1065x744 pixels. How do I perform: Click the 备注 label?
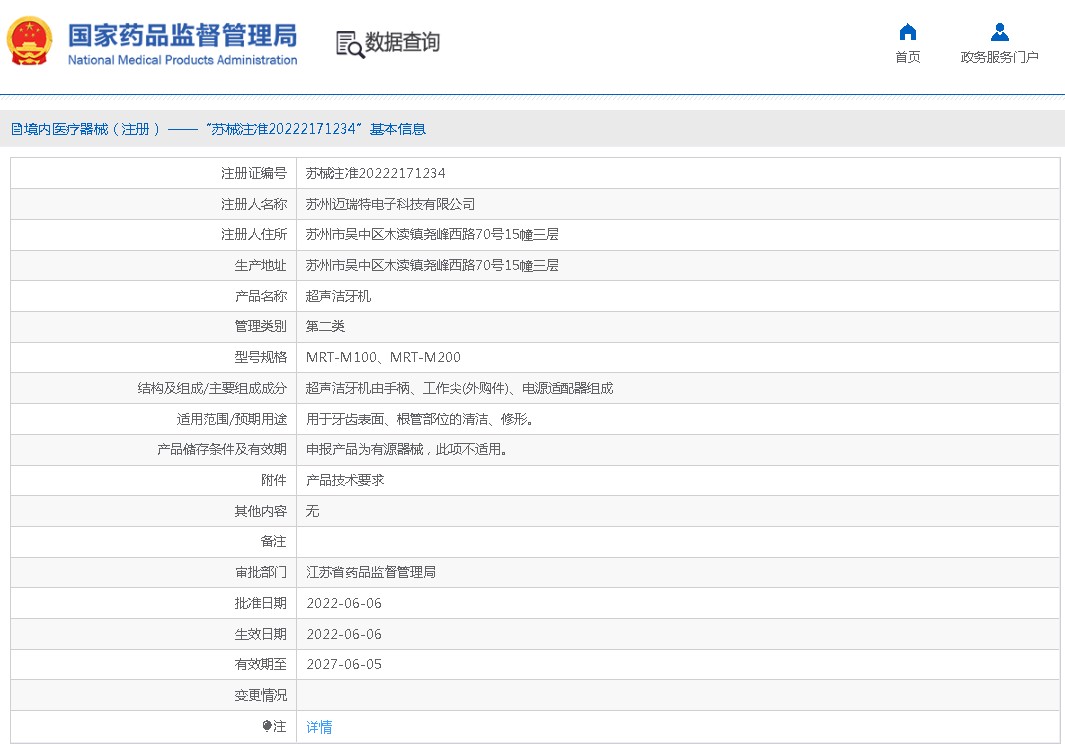pyautogui.click(x=274, y=542)
